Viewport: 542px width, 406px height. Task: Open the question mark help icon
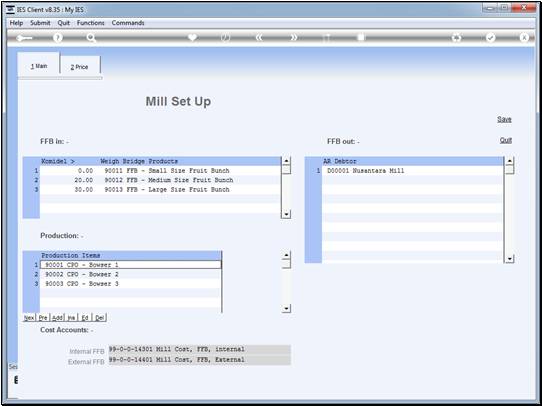58,38
